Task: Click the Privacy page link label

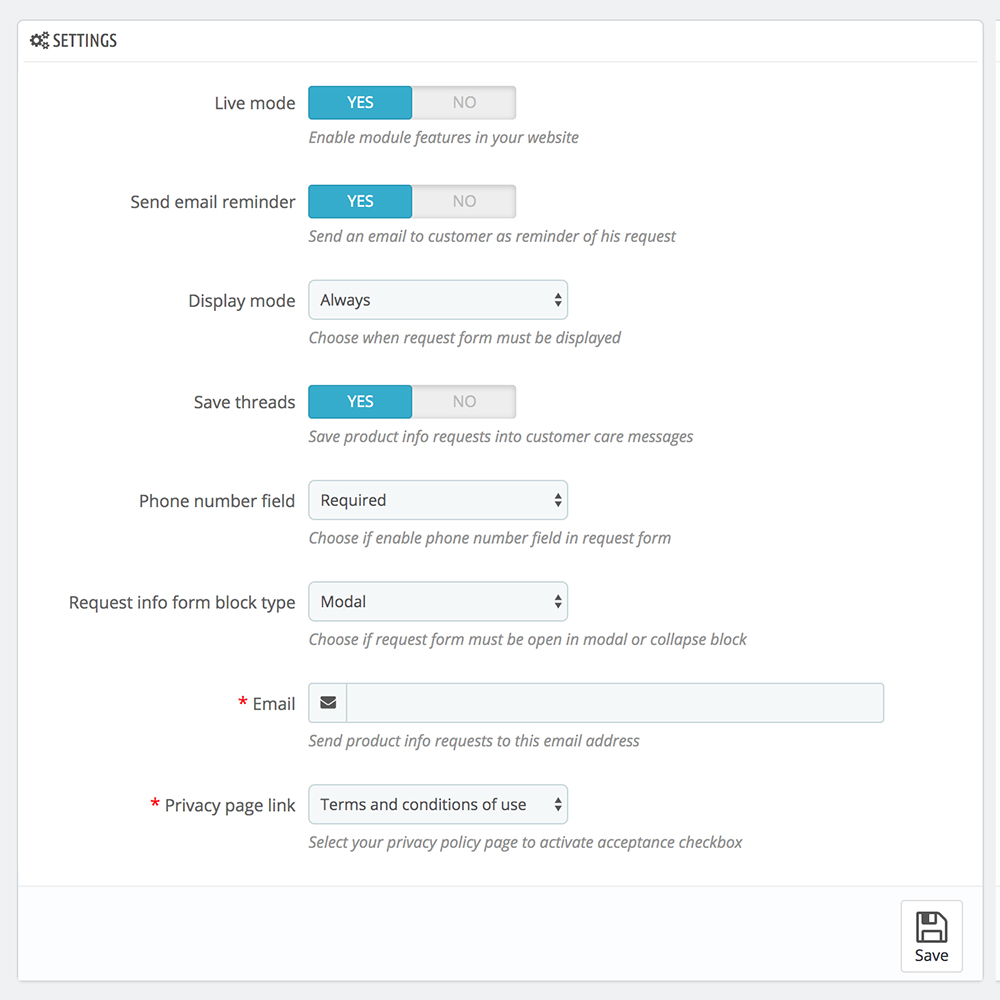Action: click(230, 806)
